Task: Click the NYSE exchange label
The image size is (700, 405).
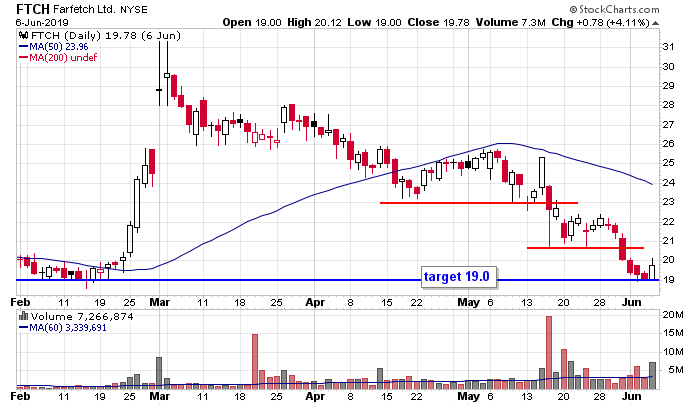Action: (x=133, y=9)
